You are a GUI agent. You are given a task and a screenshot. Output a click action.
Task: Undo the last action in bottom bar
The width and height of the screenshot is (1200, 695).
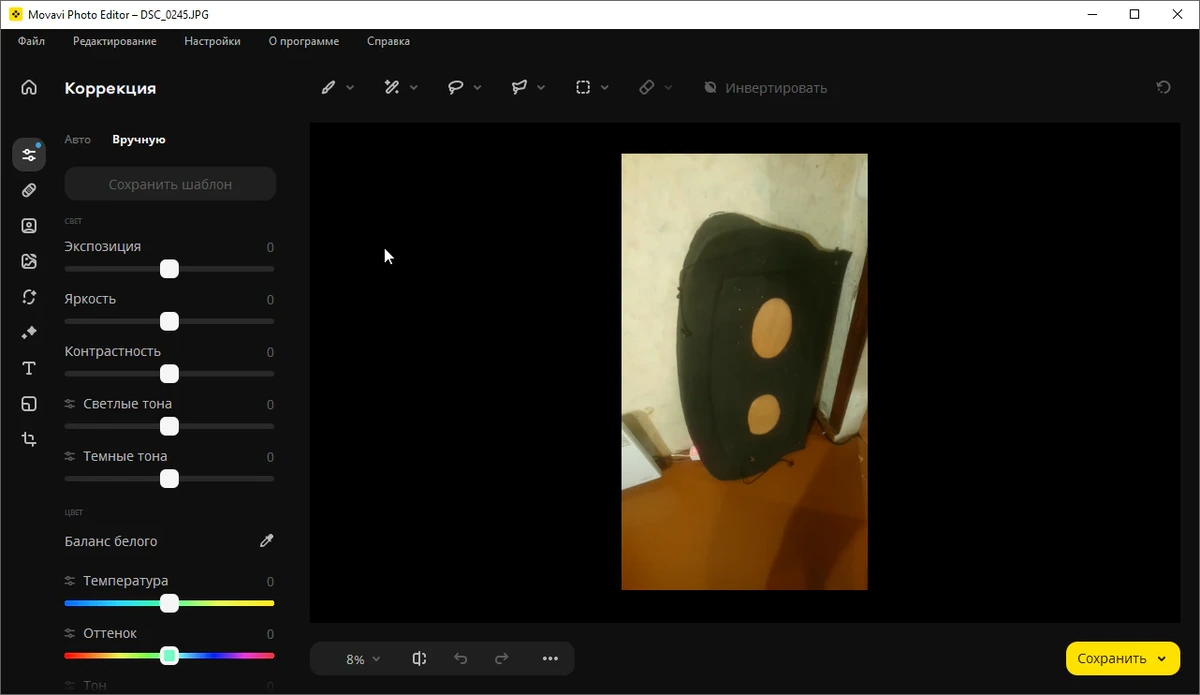tap(461, 659)
